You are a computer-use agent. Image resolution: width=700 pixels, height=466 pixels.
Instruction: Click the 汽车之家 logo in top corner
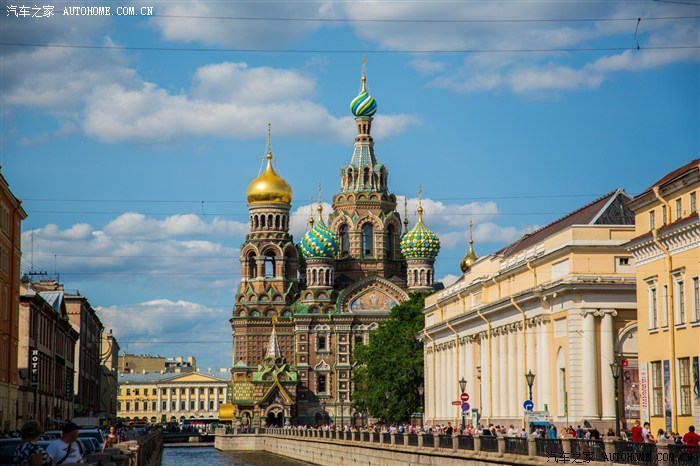coord(30,11)
